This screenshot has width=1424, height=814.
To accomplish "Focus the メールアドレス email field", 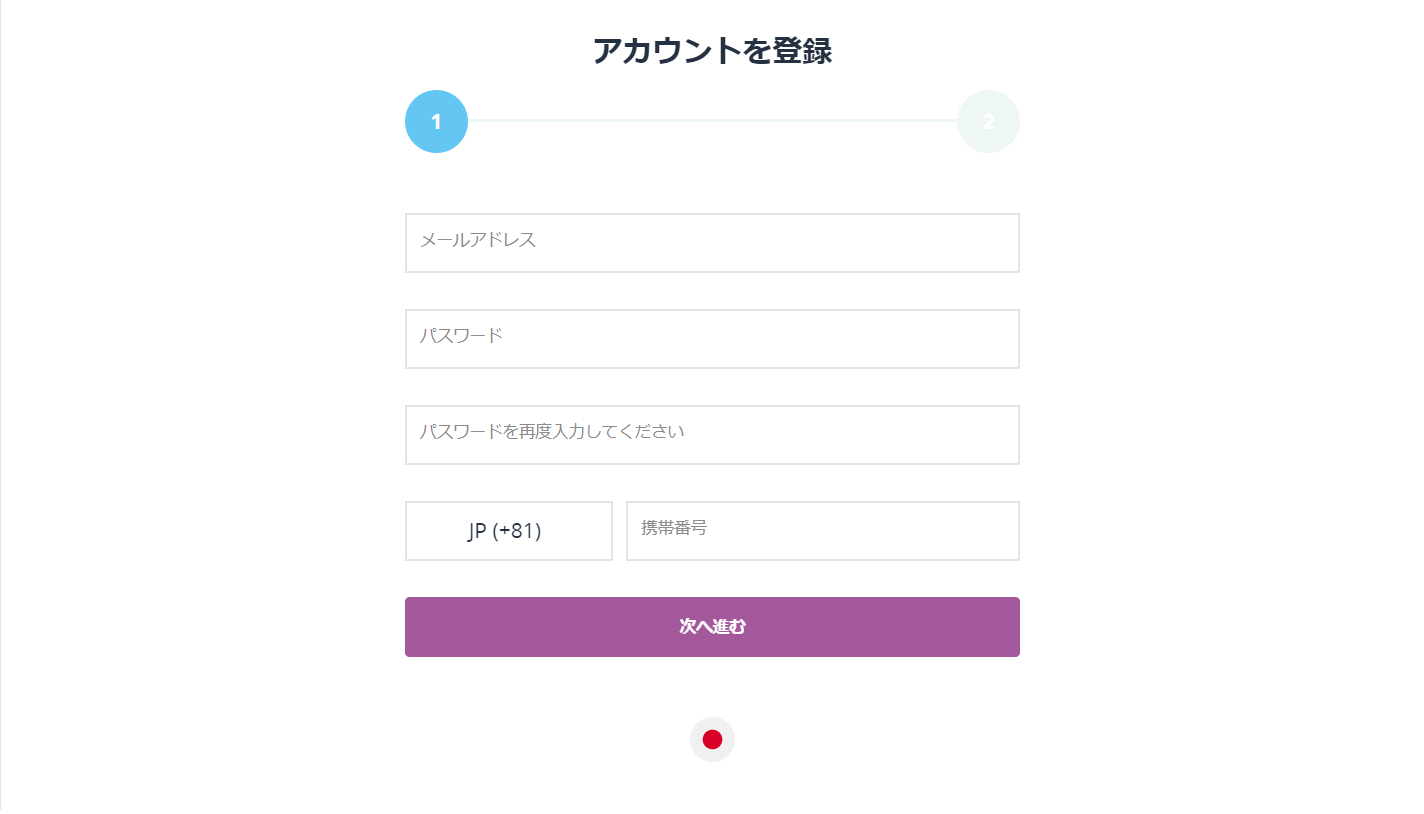I will [x=712, y=243].
